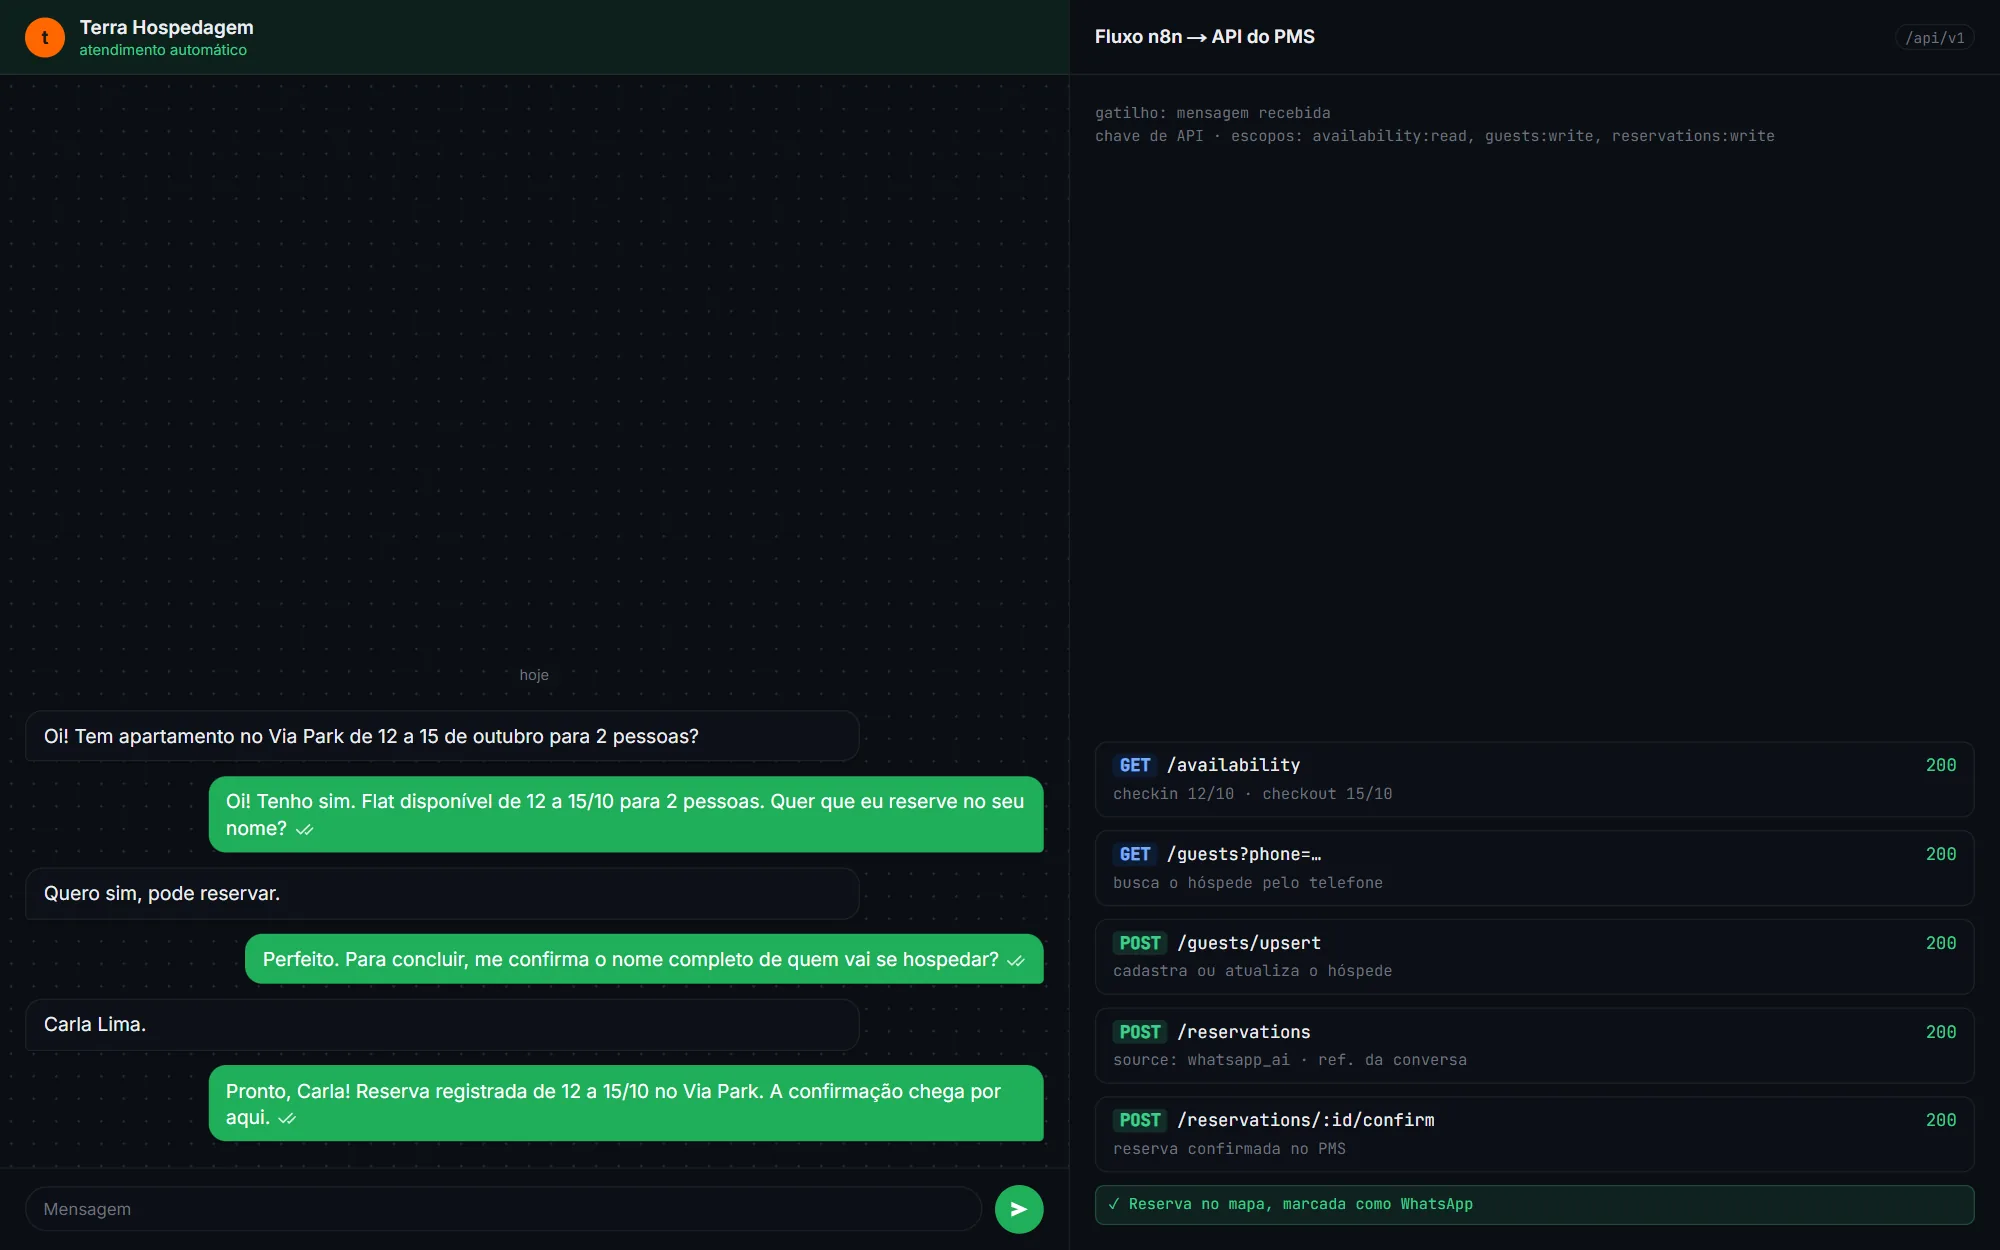Click the /api/v1 badge
Viewport: 2000px width, 1250px height.
(1934, 38)
